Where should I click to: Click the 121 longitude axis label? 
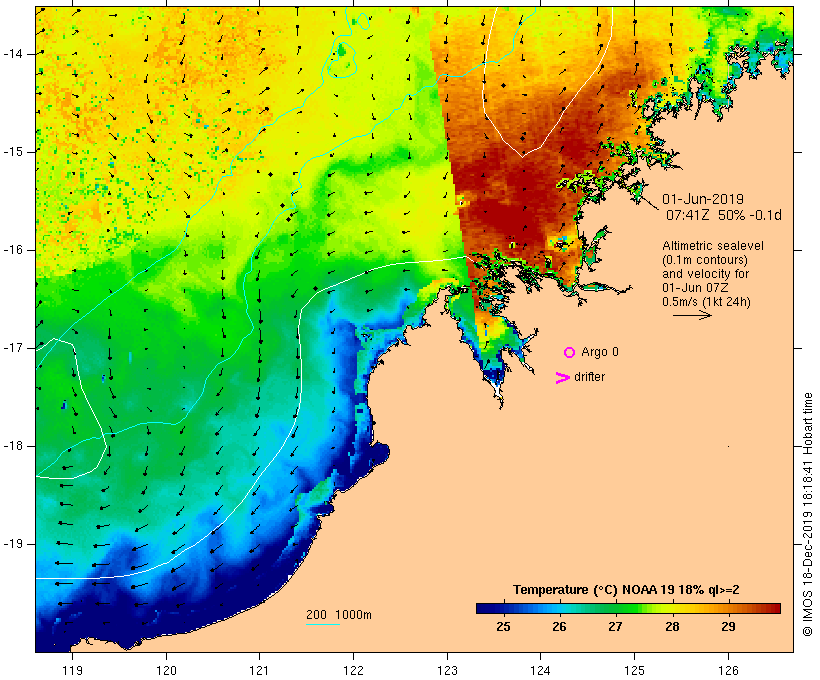point(259,670)
